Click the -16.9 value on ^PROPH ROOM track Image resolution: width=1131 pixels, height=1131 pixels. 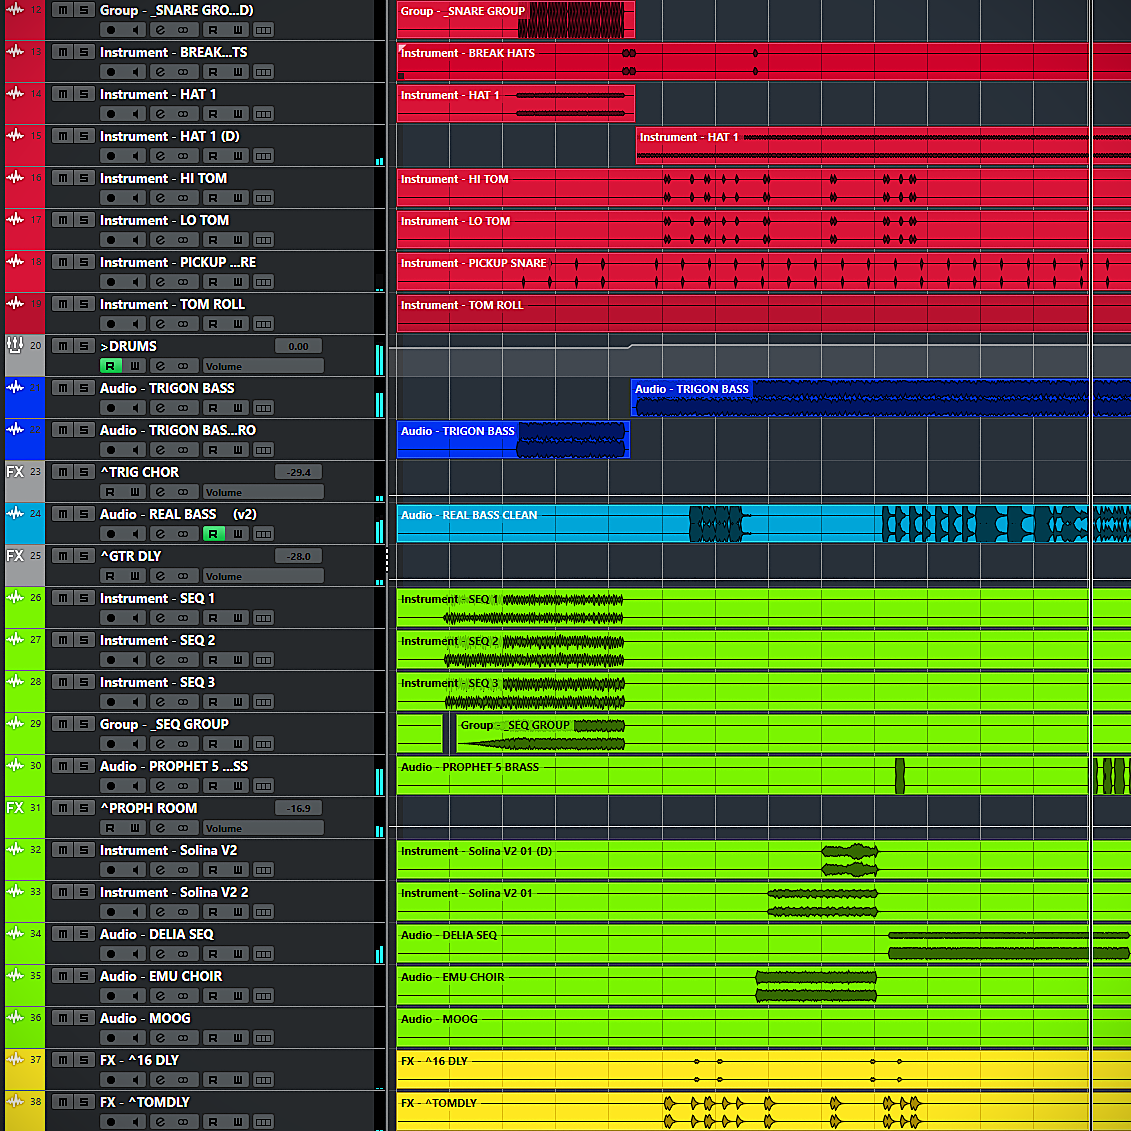(298, 807)
